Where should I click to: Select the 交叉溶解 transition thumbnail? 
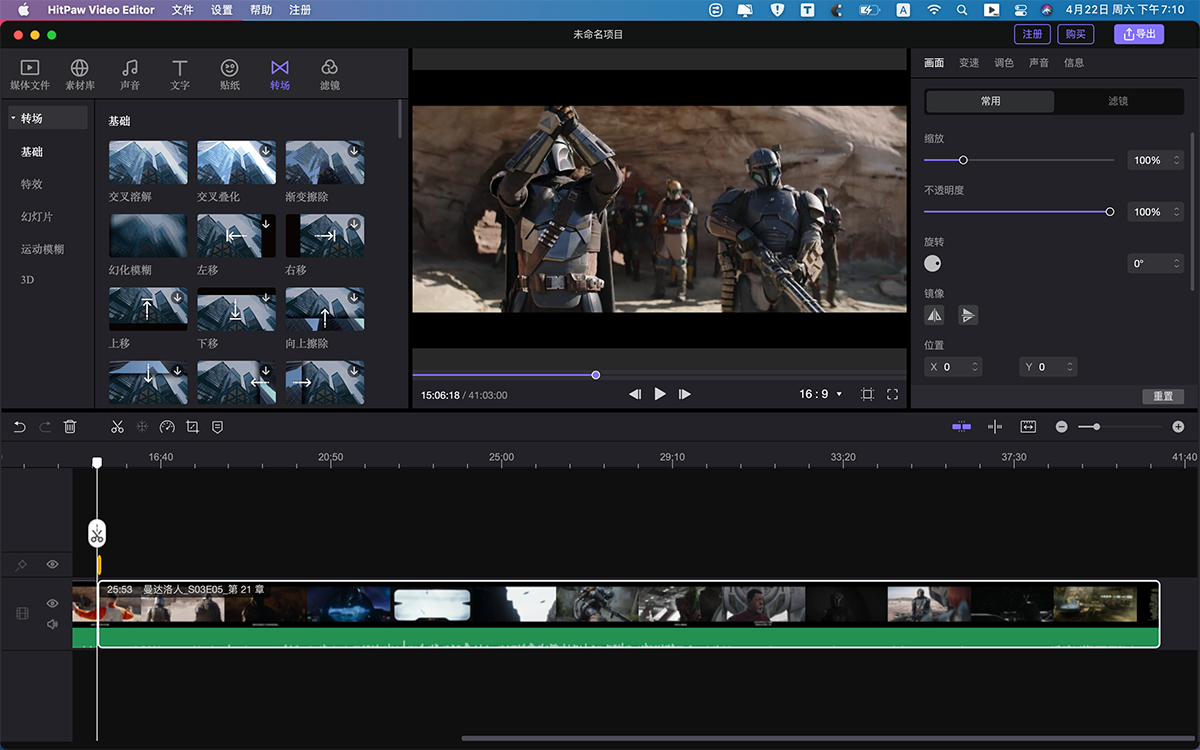148,162
